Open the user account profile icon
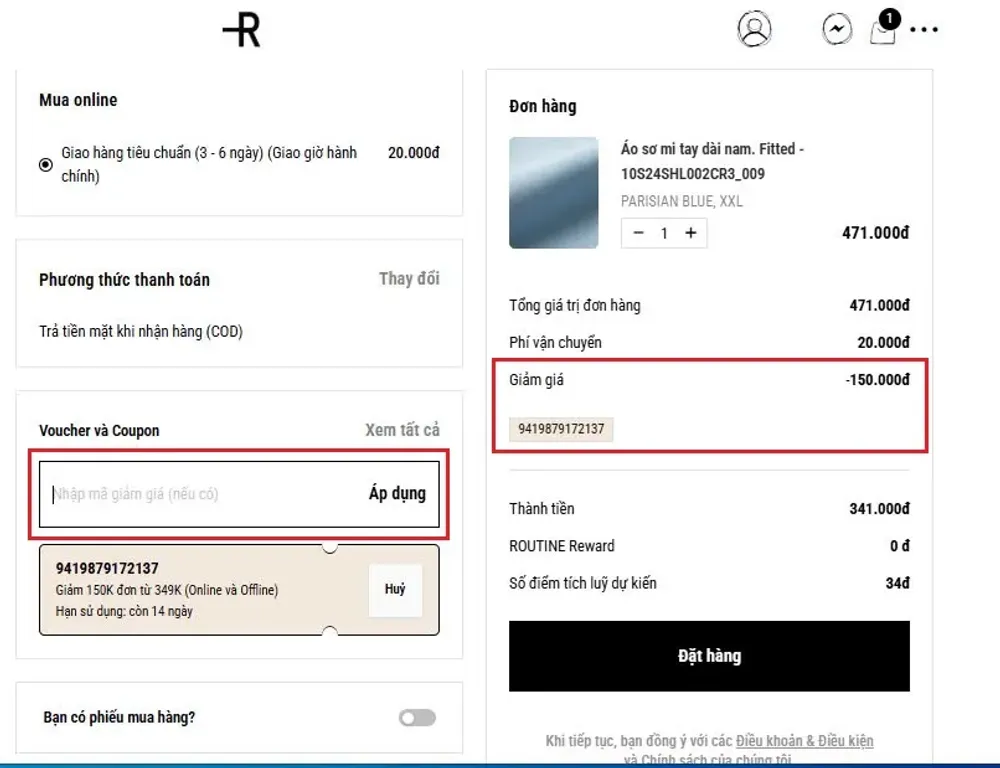This screenshot has height=768, width=1000. tap(754, 29)
